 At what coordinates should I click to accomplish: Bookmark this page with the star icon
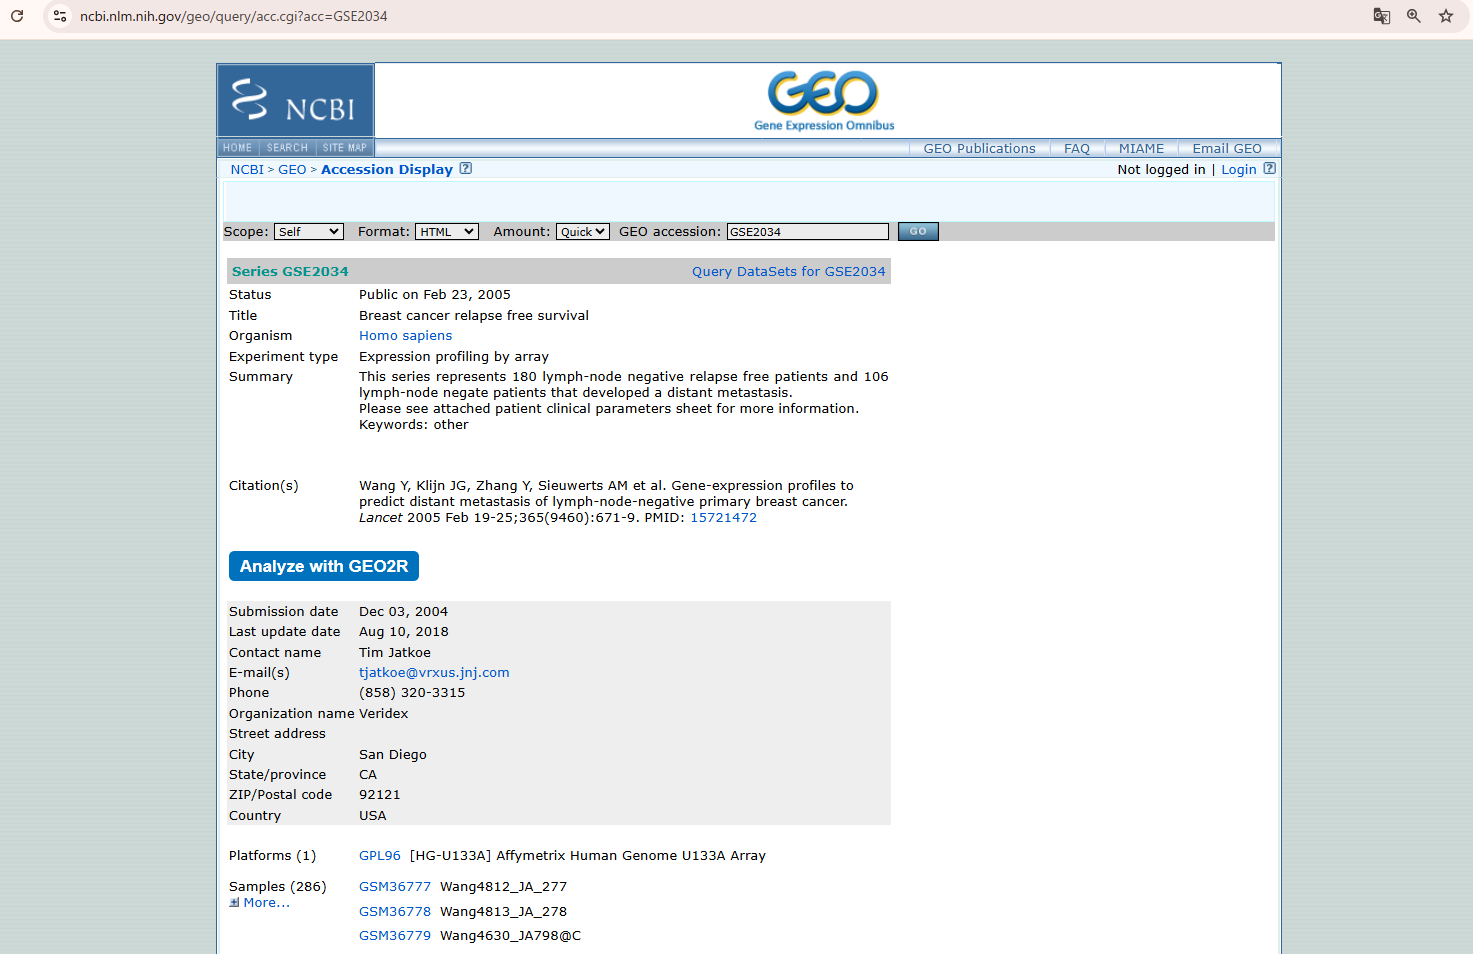[1445, 16]
